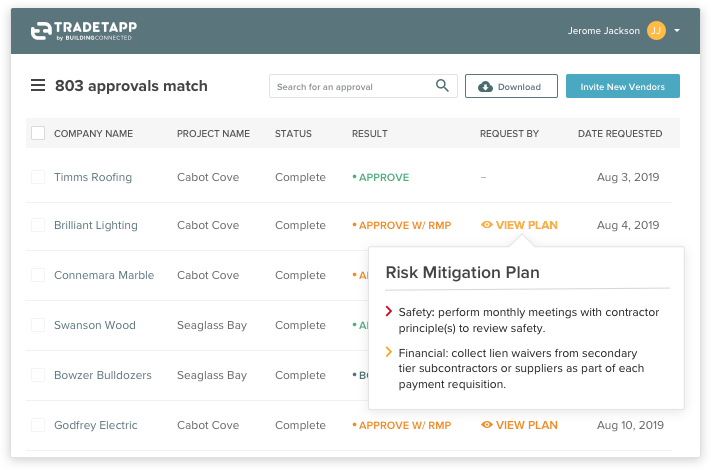Sort by Company Name column header
This screenshot has height=470, width=711.
pyautogui.click(x=93, y=133)
